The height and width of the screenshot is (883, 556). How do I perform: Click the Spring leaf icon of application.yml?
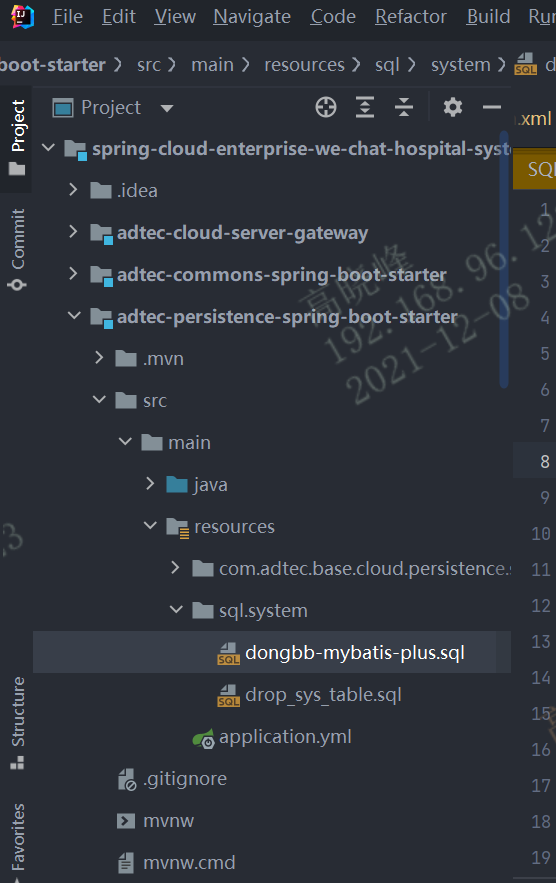pos(203,738)
